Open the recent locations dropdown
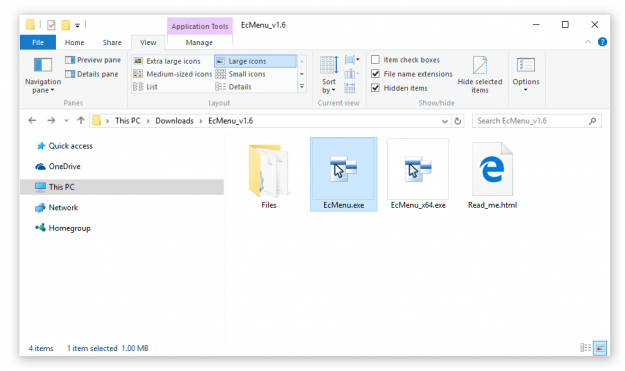 66,121
